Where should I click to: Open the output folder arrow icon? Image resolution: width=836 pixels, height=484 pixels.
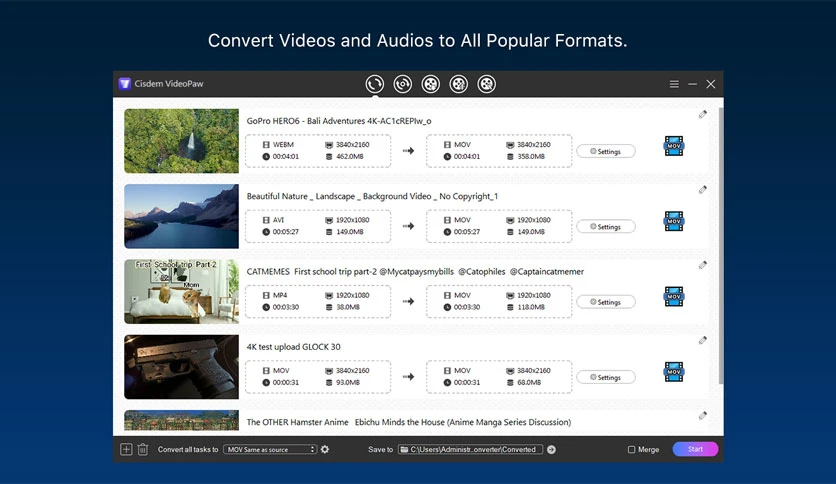pyautogui.click(x=551, y=449)
